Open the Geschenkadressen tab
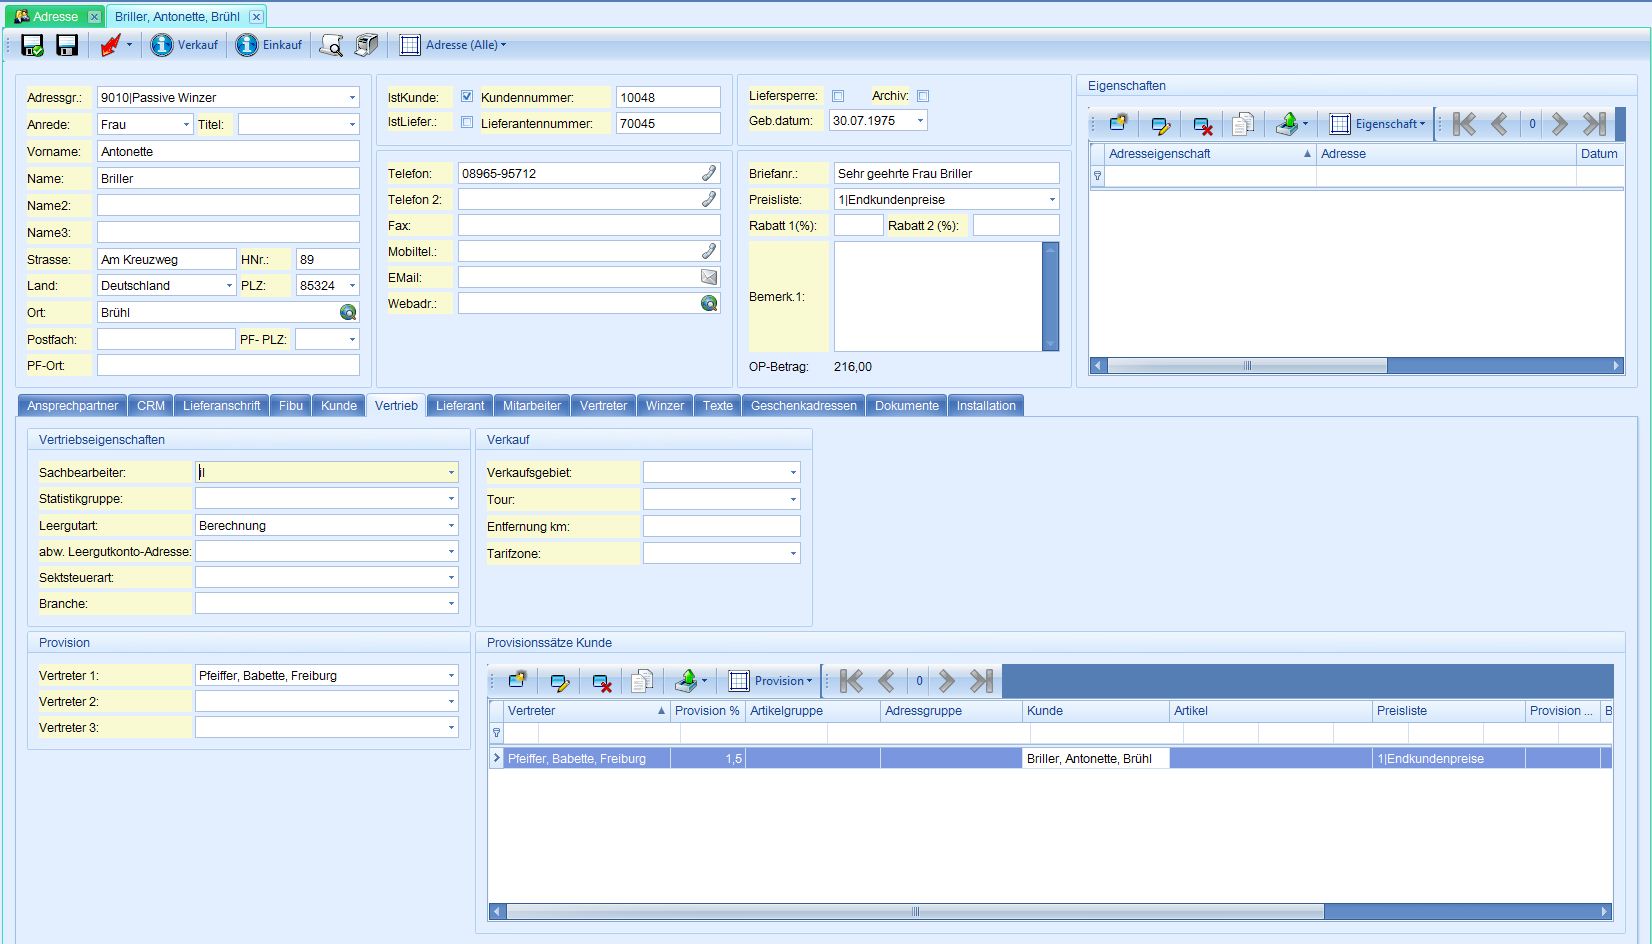The width and height of the screenshot is (1652, 944). (x=804, y=406)
